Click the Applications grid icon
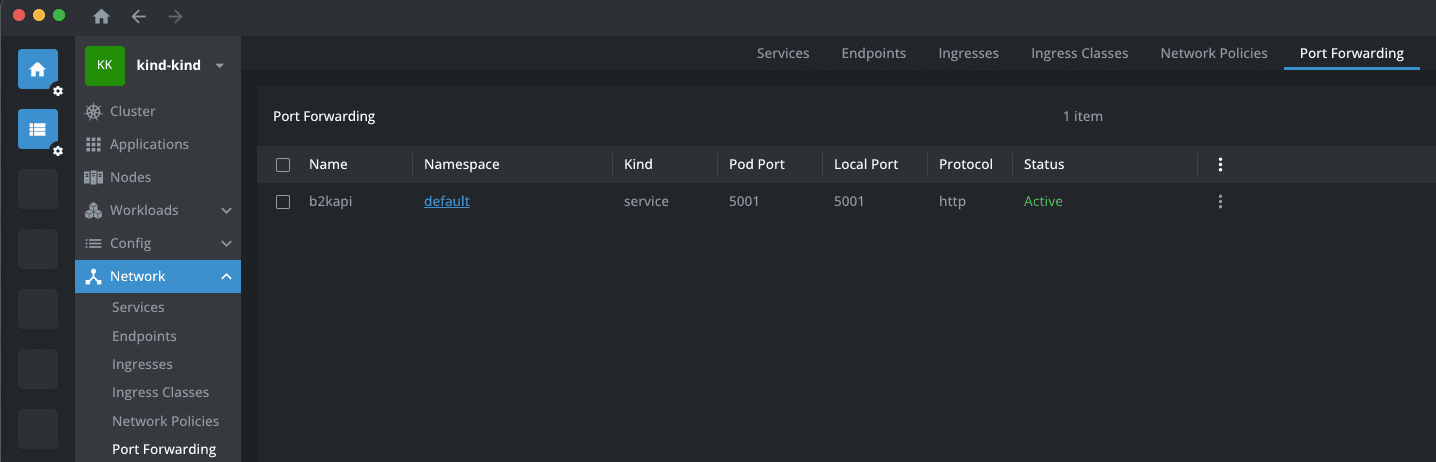This screenshot has width=1436, height=462. click(94, 144)
